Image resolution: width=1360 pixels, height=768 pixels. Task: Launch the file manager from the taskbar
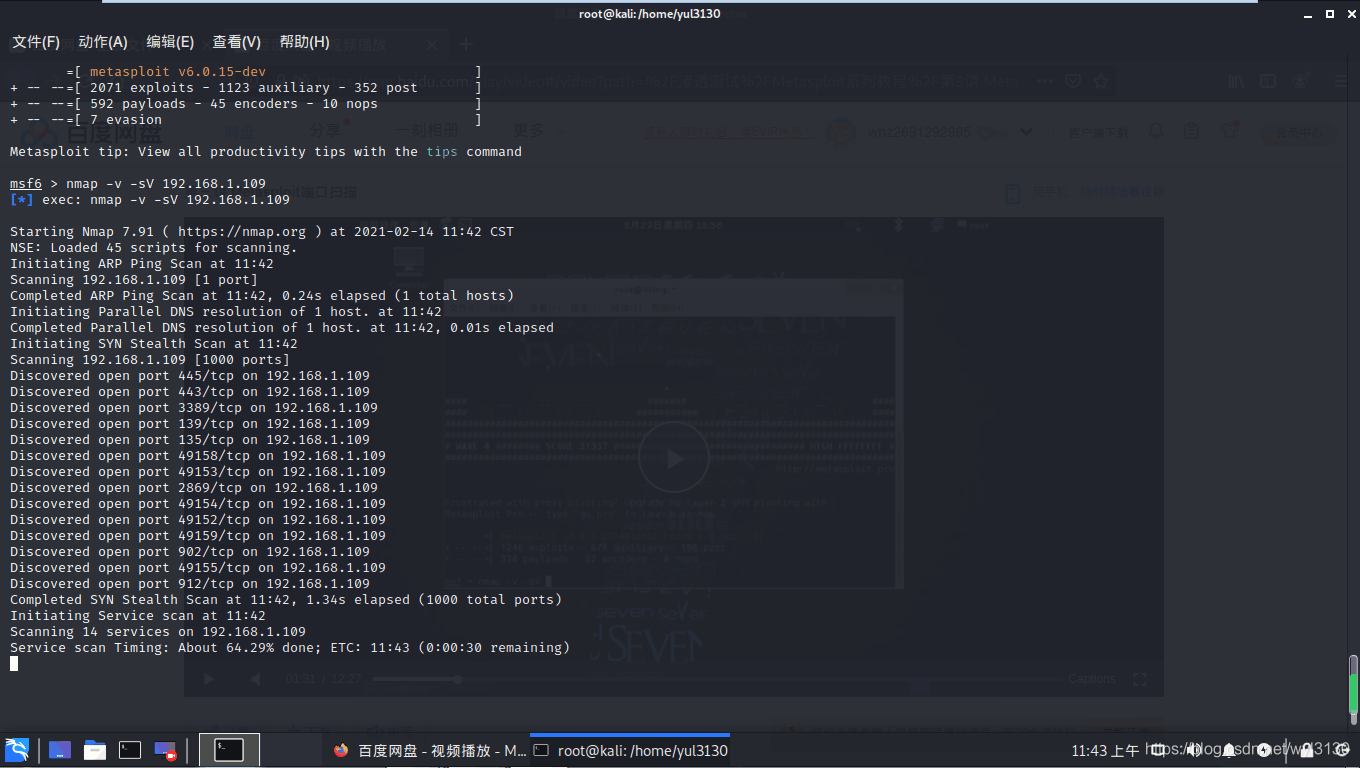tap(95, 750)
